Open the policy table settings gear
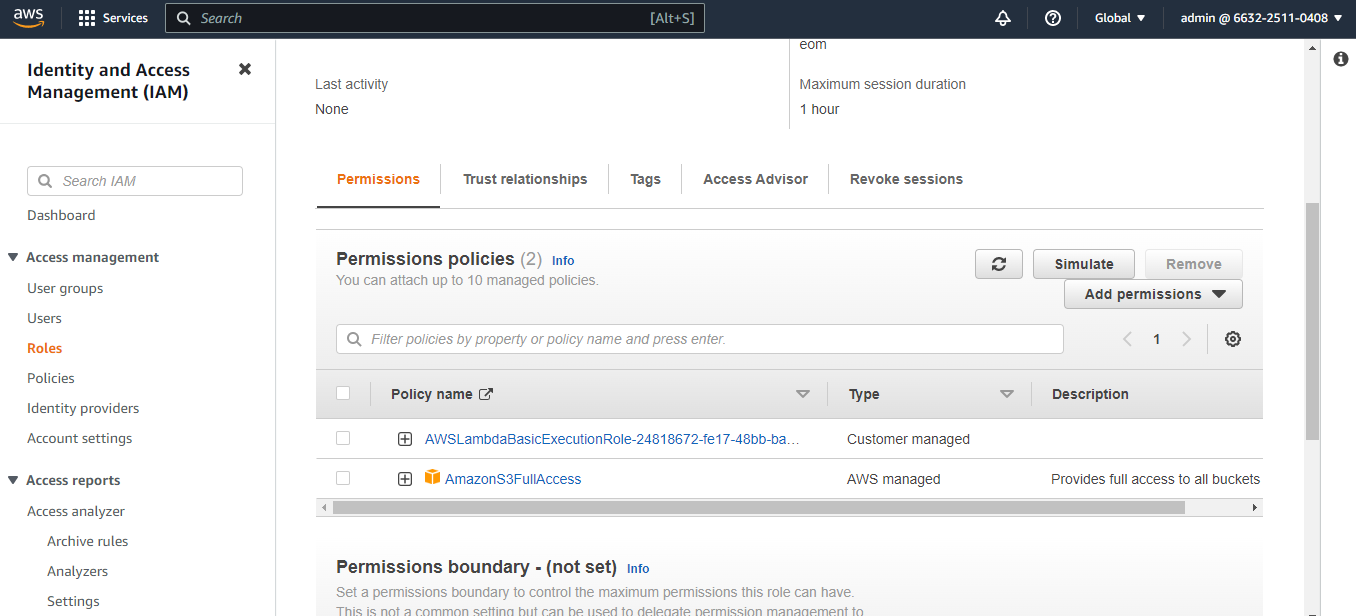This screenshot has height=616, width=1356. 1233,339
